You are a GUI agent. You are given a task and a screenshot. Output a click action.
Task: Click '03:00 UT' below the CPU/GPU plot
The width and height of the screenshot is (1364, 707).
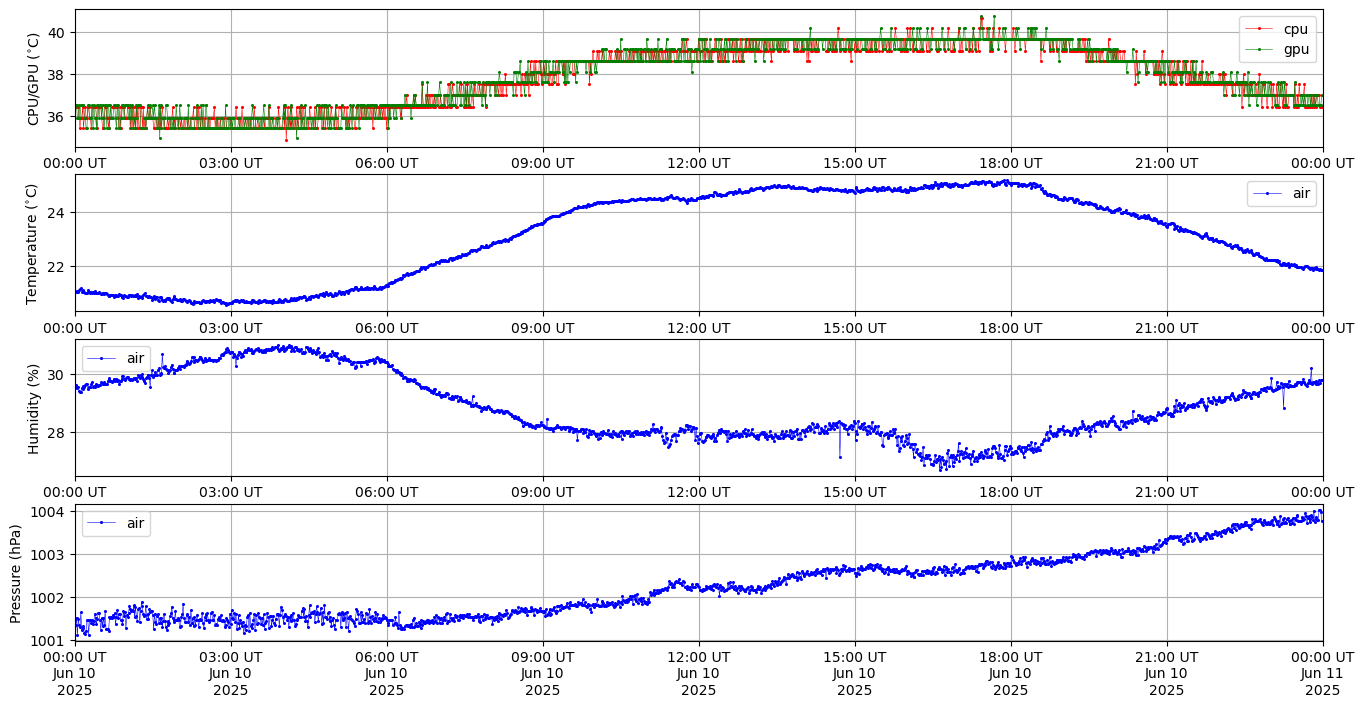(x=231, y=163)
